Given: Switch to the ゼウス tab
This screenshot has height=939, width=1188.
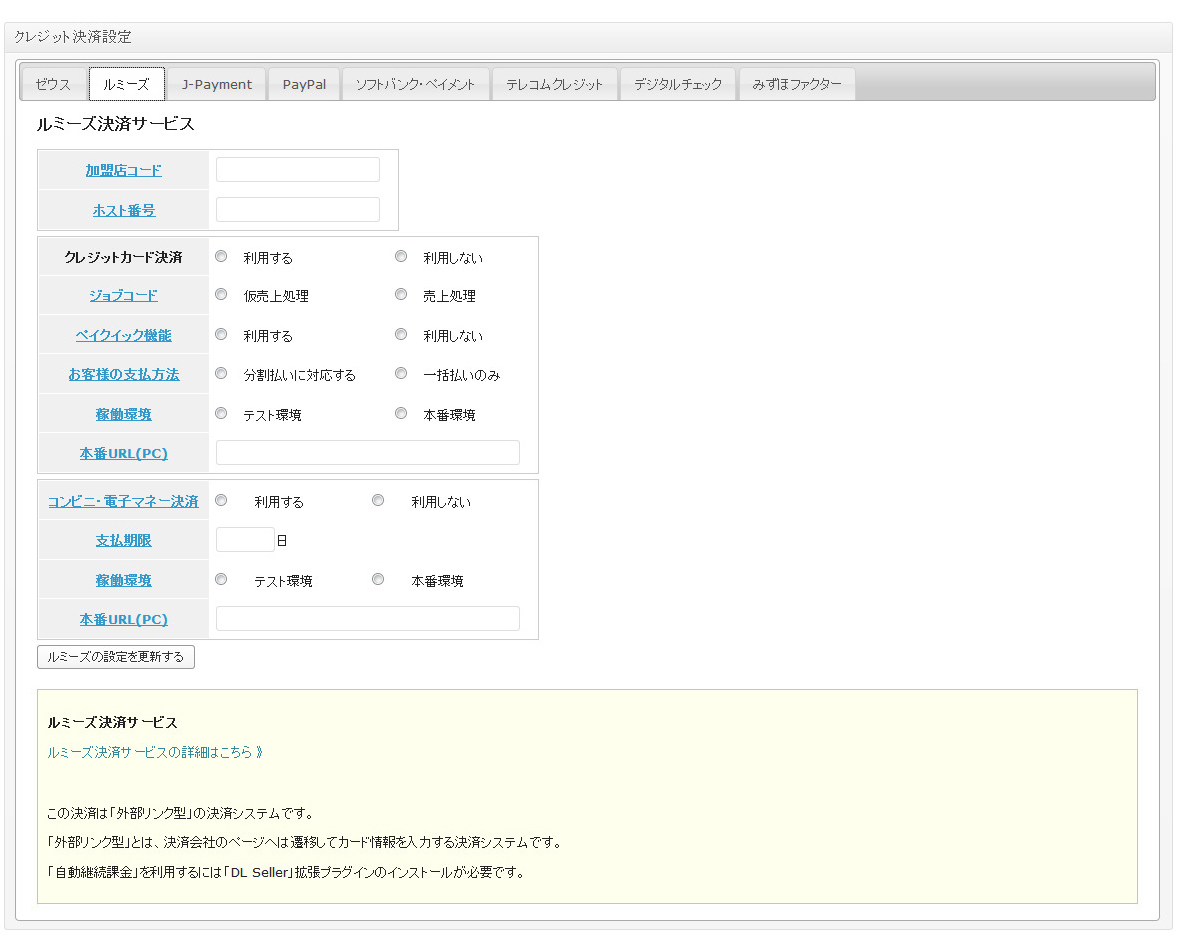Looking at the screenshot, I should (x=53, y=85).
